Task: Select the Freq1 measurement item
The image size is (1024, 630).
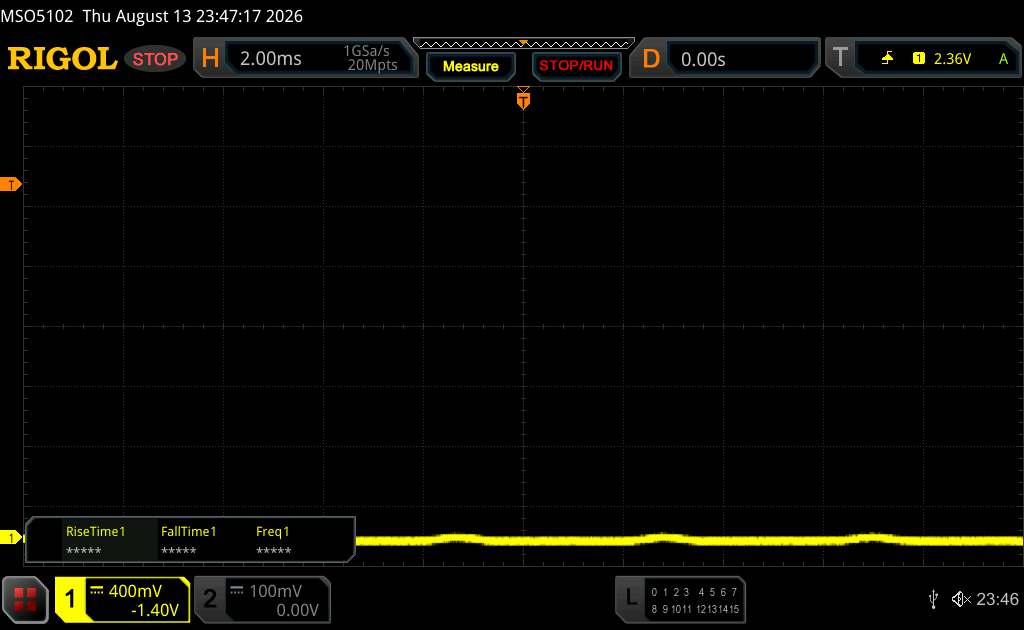Action: pos(273,541)
